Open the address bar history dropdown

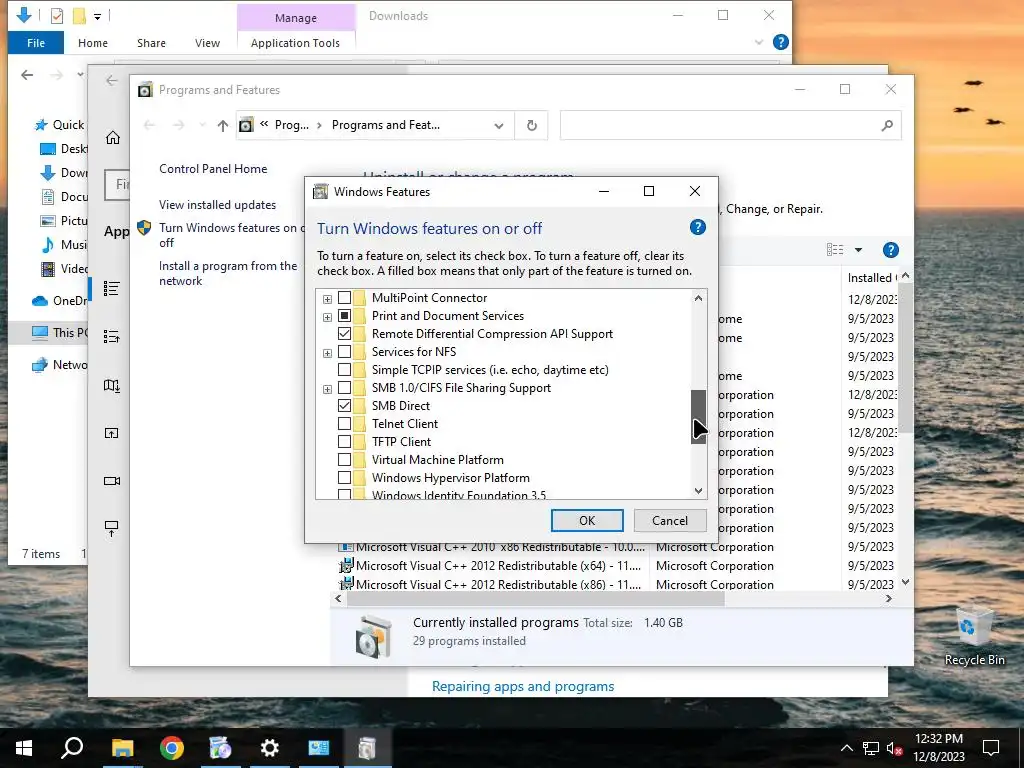click(499, 125)
